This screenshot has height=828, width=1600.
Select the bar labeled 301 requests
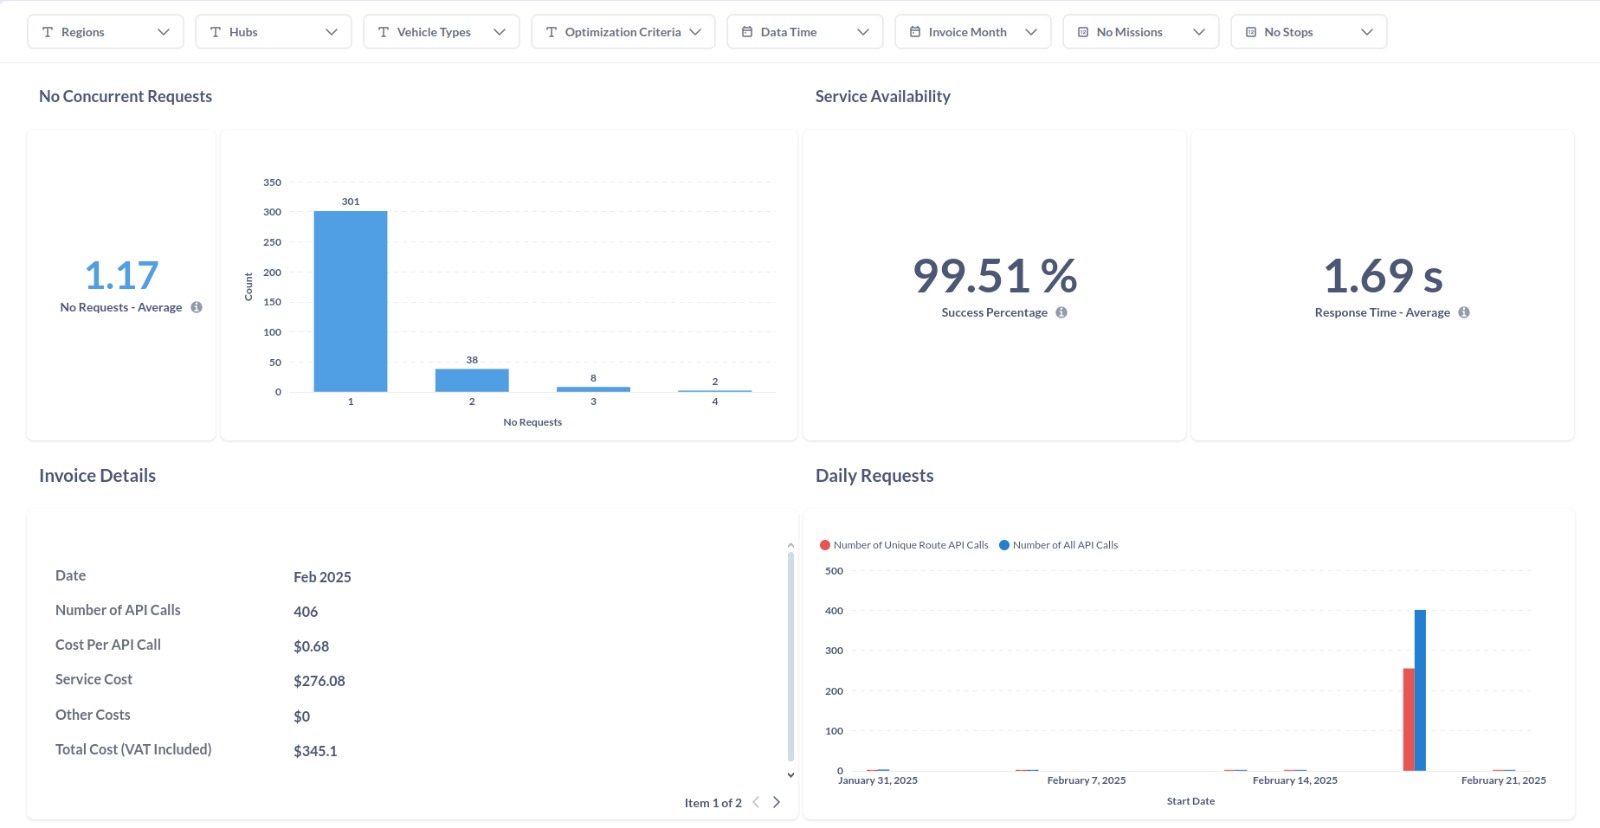[350, 301]
